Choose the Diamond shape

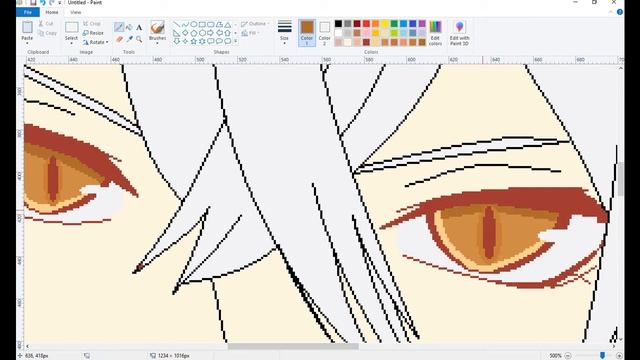pyautogui.click(x=185, y=33)
